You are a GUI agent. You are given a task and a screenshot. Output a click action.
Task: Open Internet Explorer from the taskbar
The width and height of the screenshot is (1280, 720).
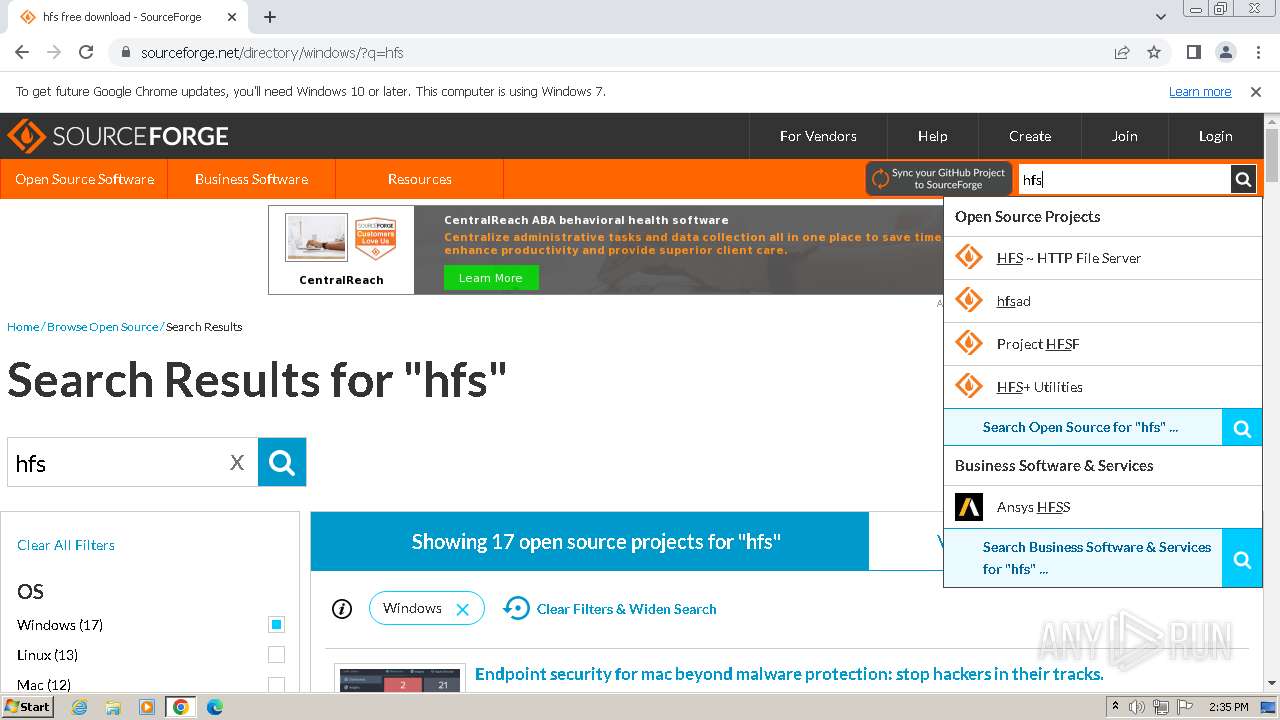79,707
